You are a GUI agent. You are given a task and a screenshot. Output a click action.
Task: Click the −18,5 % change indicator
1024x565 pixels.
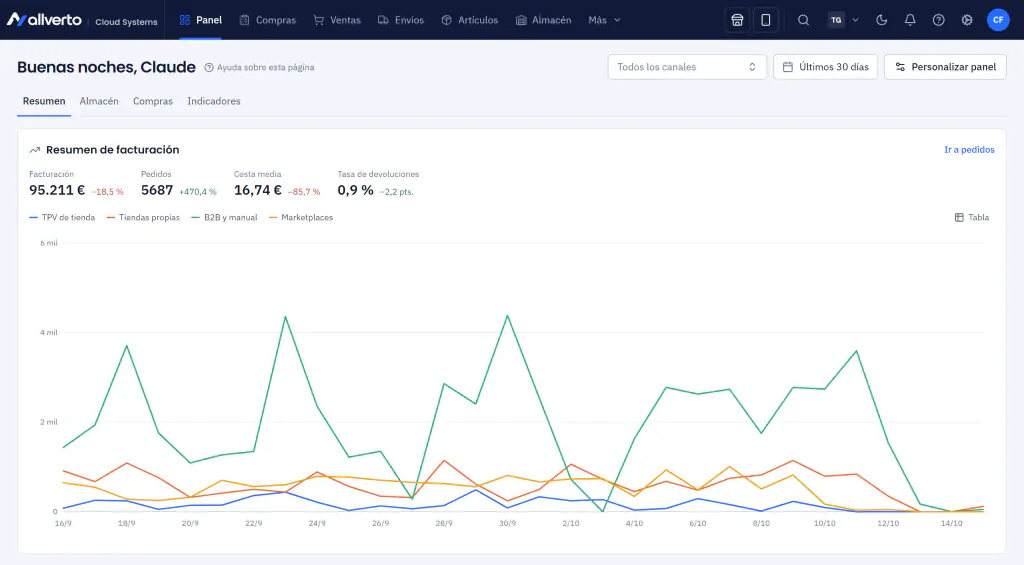coord(107,192)
